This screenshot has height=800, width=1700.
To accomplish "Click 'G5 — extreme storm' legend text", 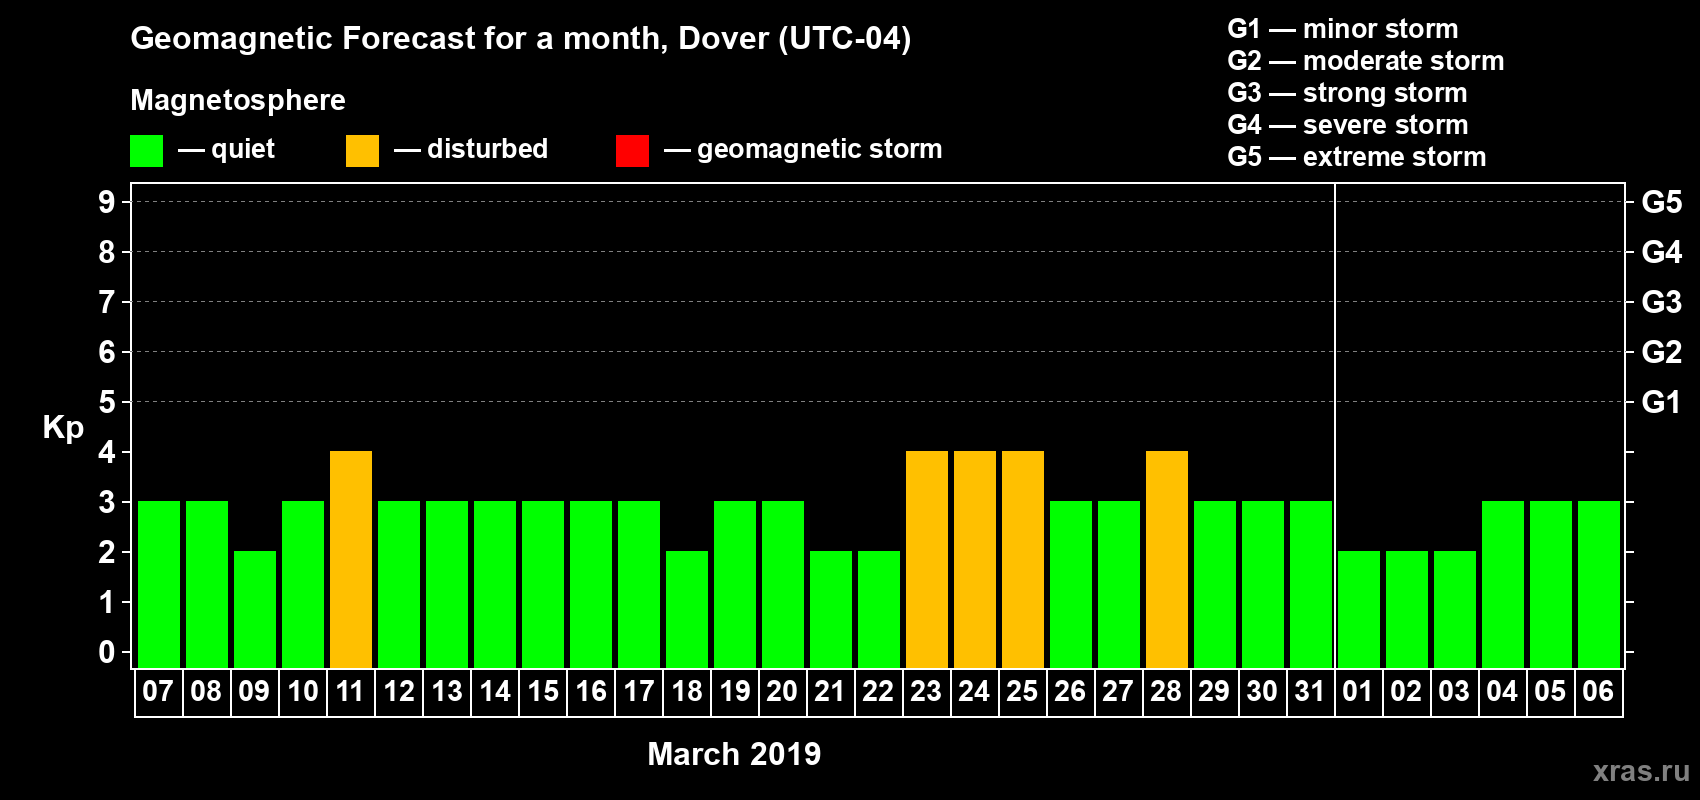I will [1357, 157].
